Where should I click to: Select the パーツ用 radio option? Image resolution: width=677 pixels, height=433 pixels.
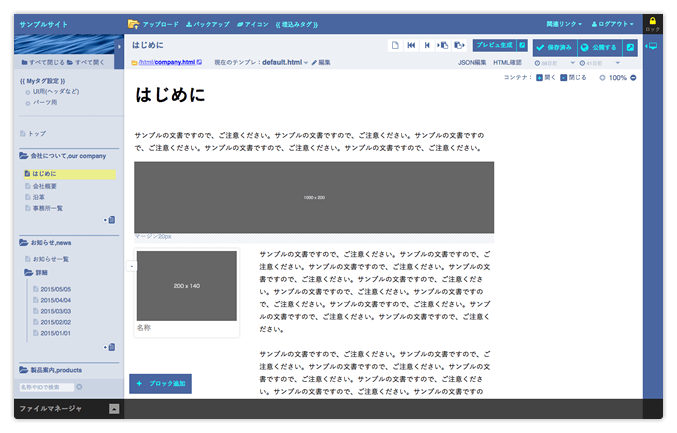click(x=27, y=102)
